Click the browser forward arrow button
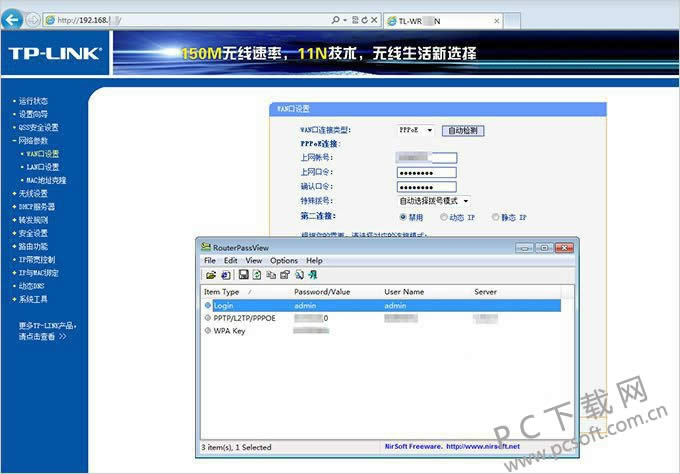 click(x=33, y=20)
